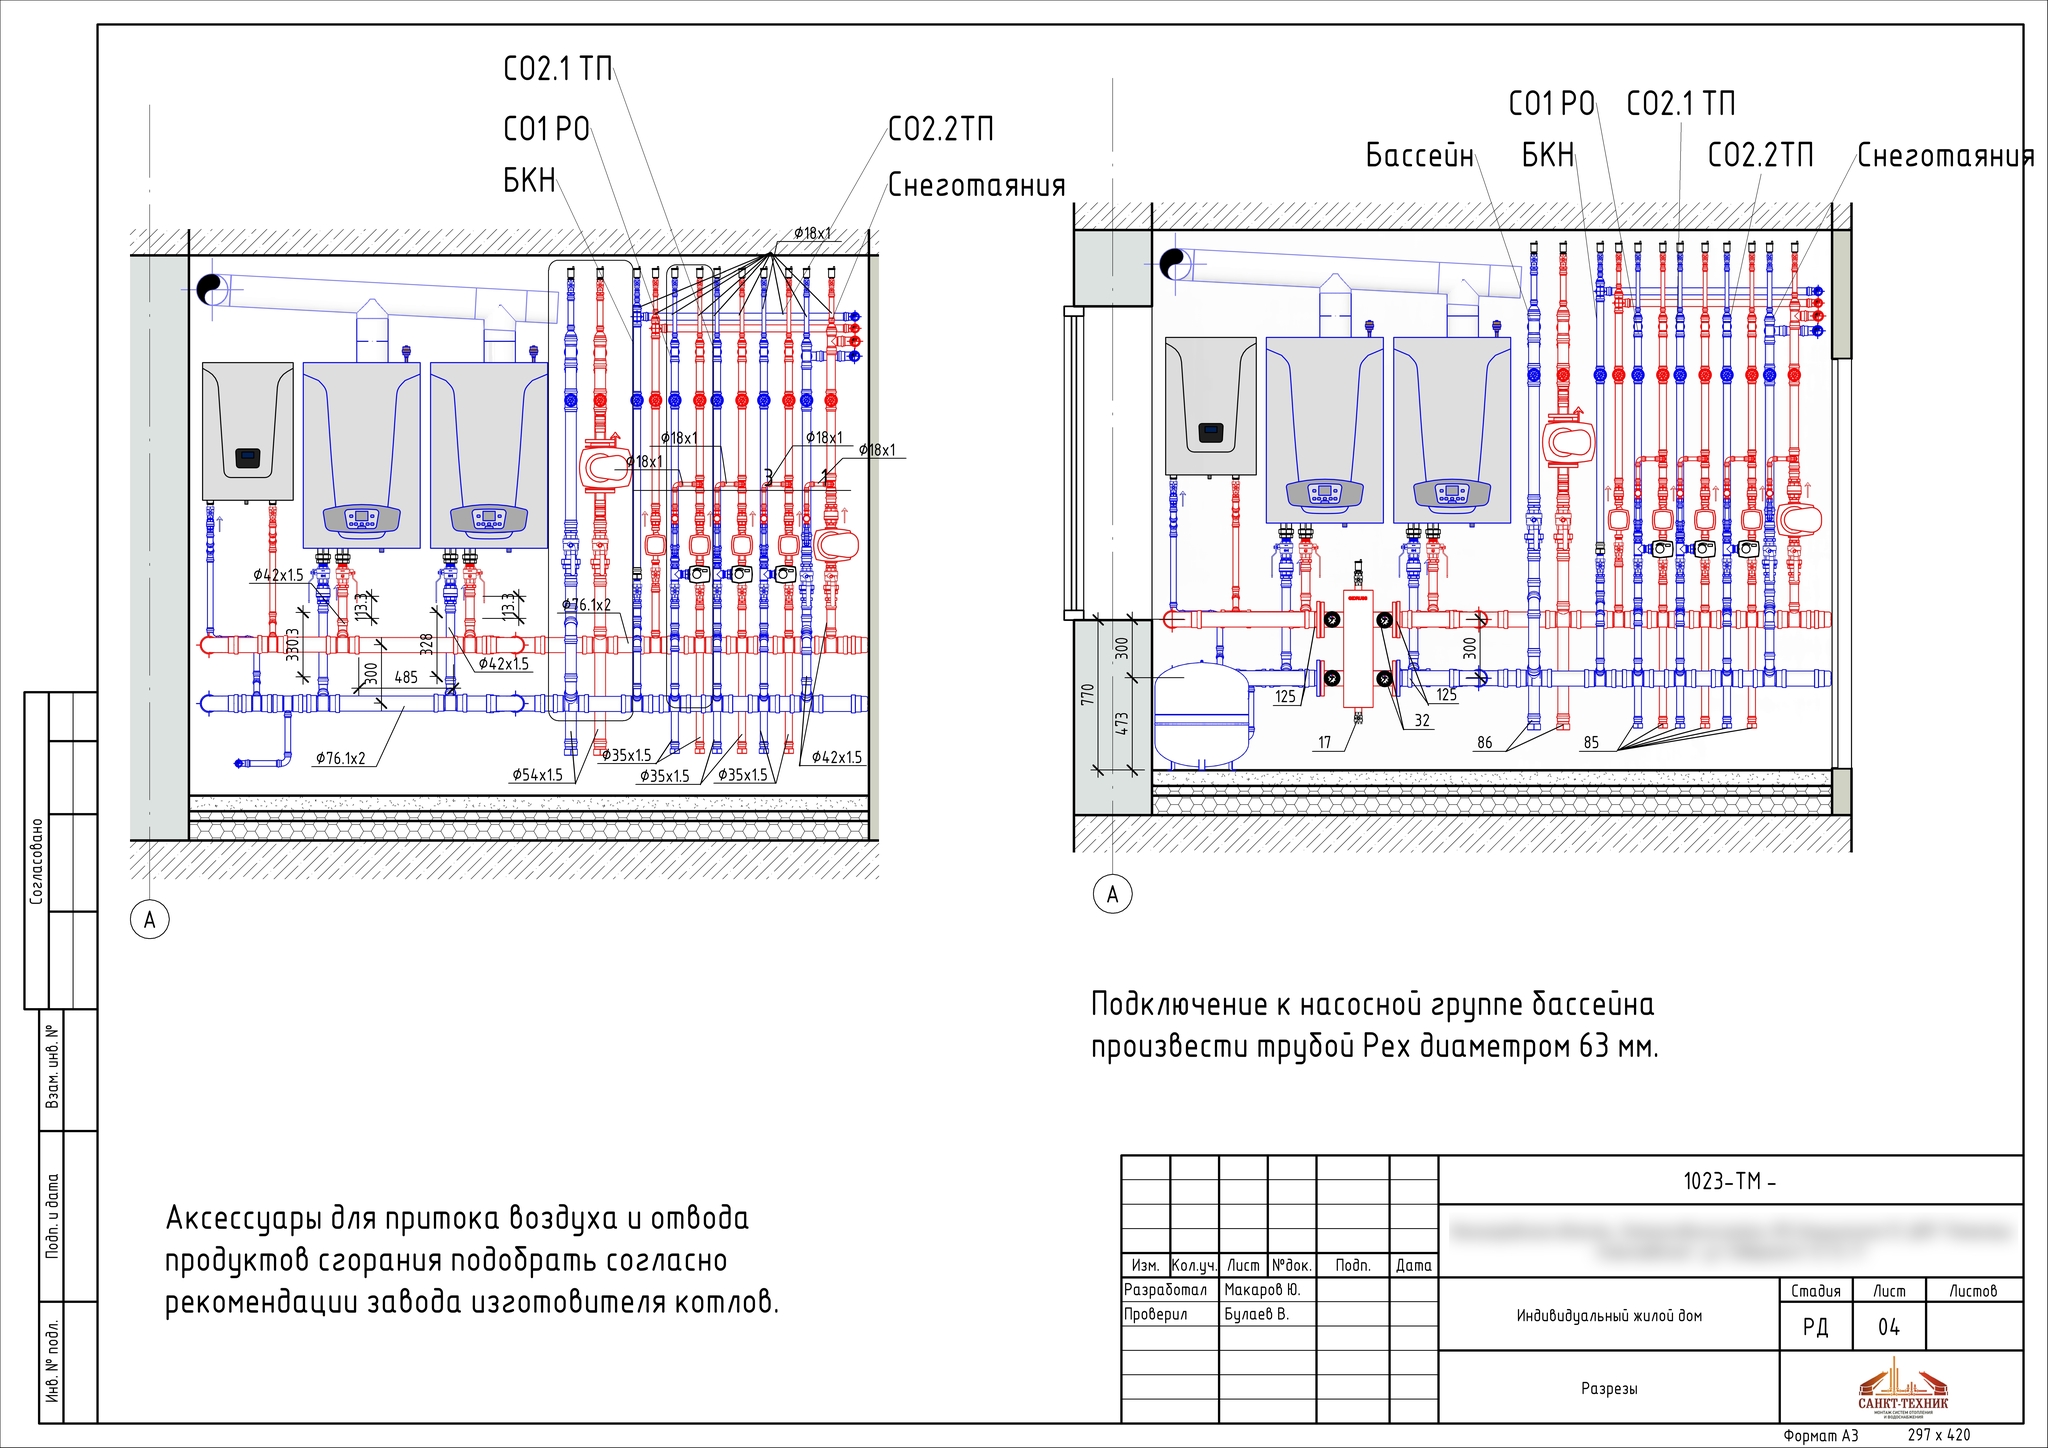This screenshot has height=1448, width=2048.
Task: Click the 473 height dimension
Action: pyautogui.click(x=1122, y=724)
